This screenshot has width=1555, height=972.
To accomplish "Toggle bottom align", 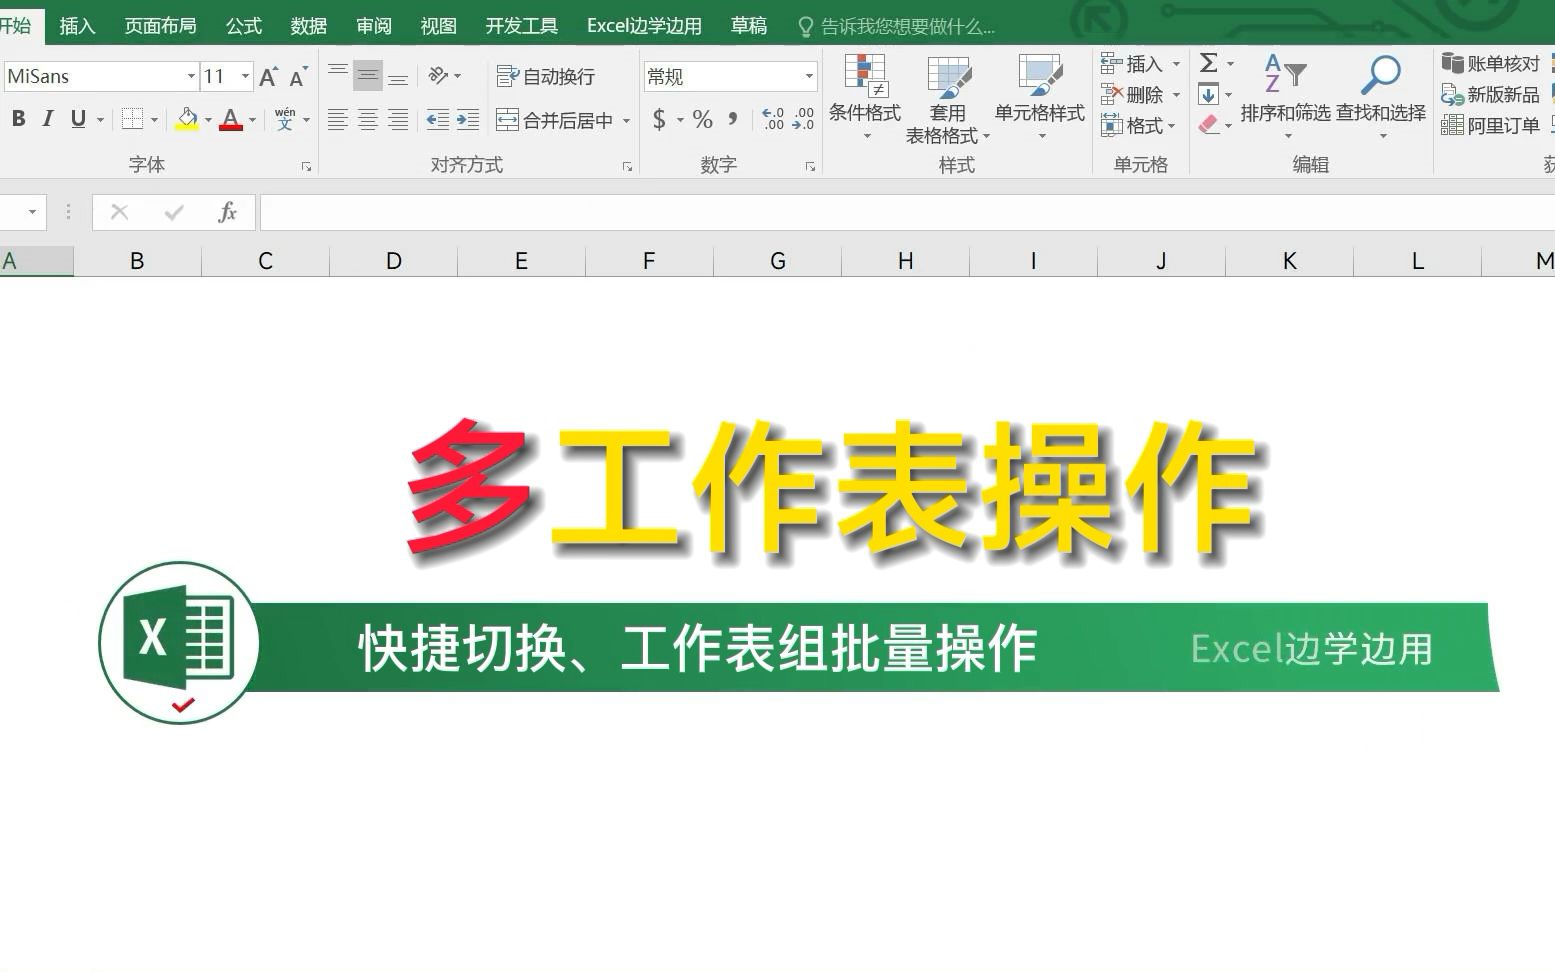I will tap(398, 76).
